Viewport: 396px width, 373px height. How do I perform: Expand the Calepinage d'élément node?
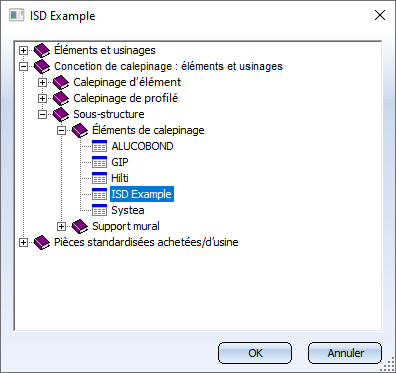[x=42, y=82]
